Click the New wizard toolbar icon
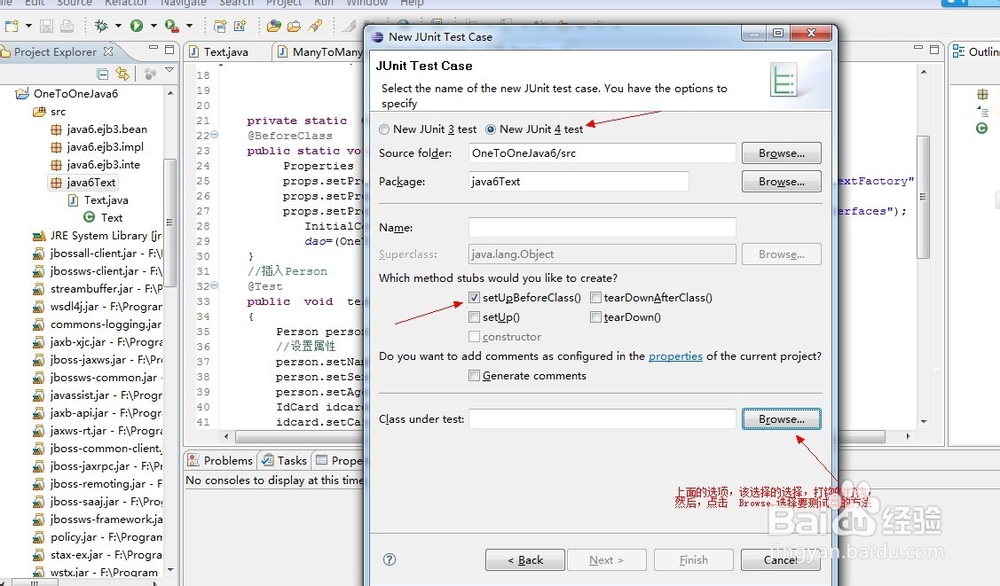 [11, 26]
